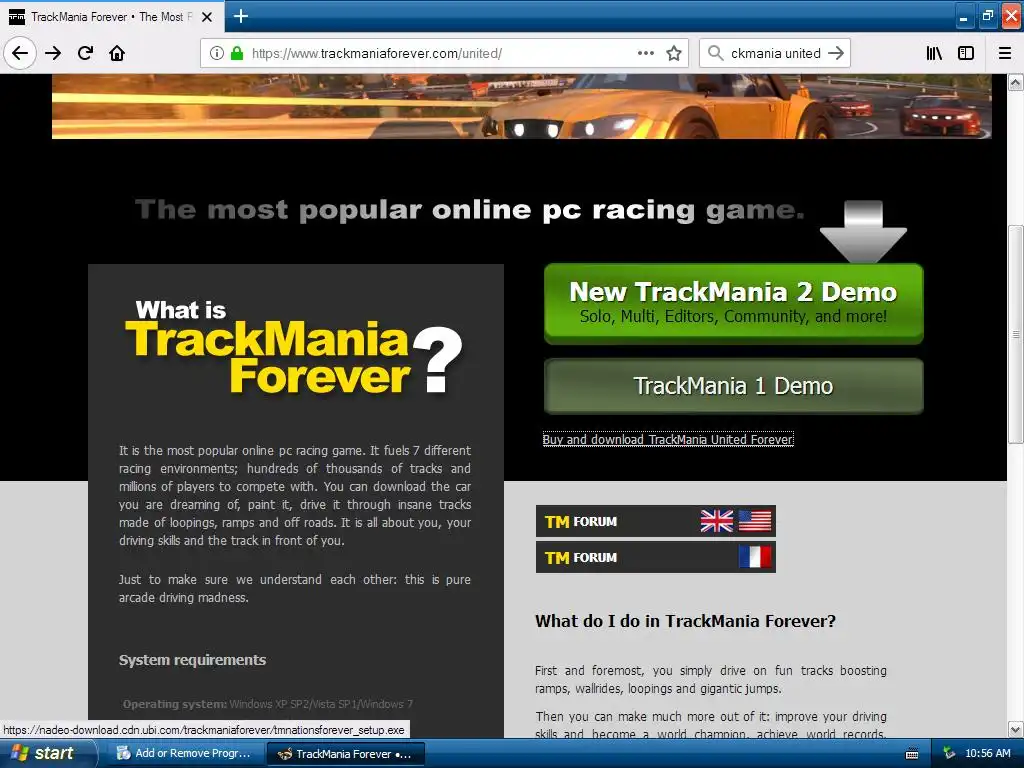
Task: Go back with the browser back arrow
Action: coord(20,53)
